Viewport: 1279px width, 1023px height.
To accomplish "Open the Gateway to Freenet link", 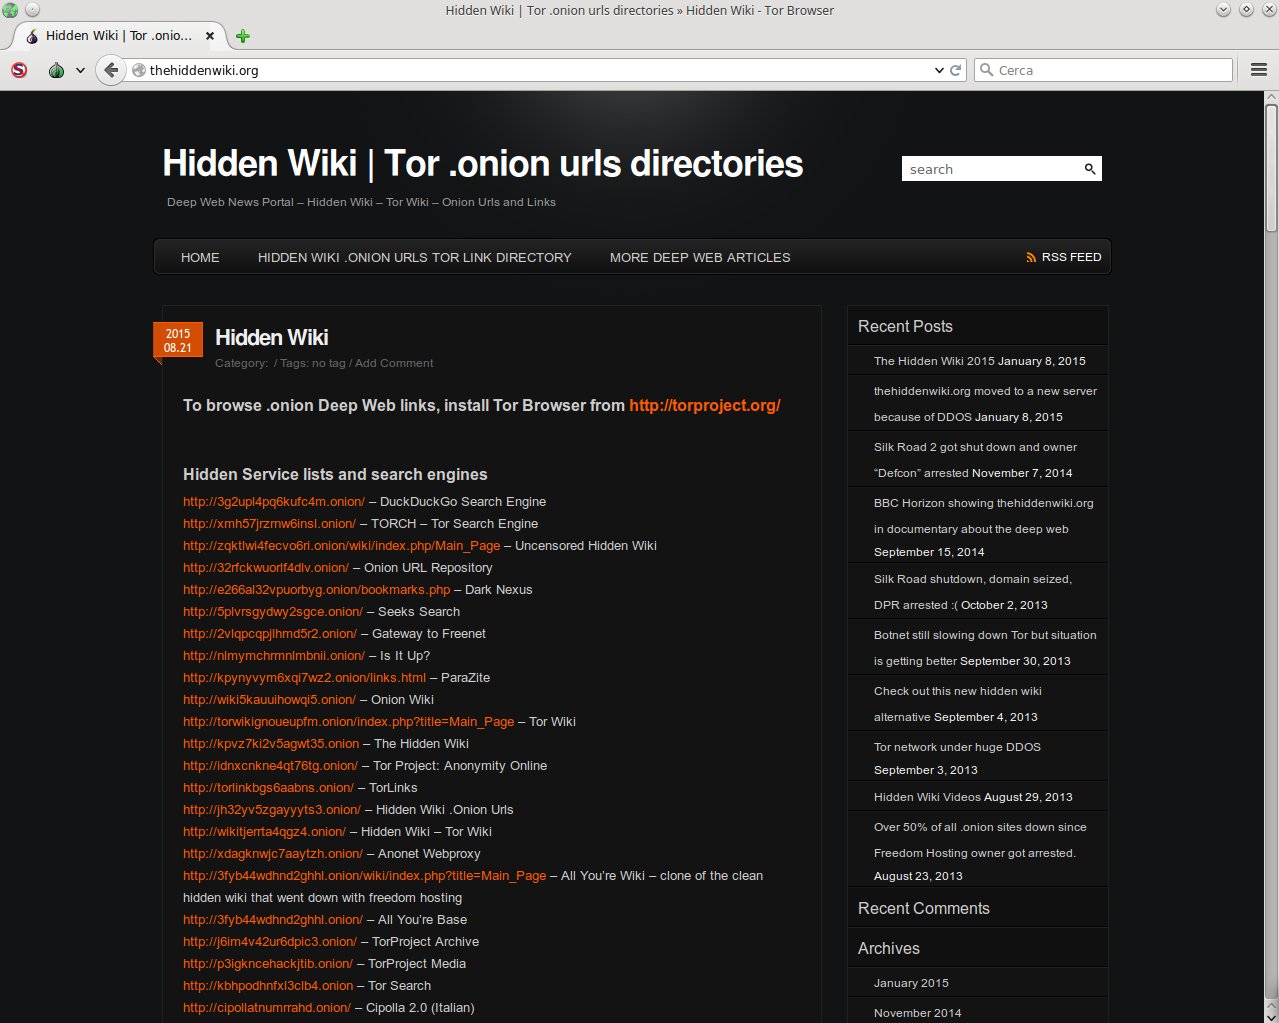I will pyautogui.click(x=270, y=634).
